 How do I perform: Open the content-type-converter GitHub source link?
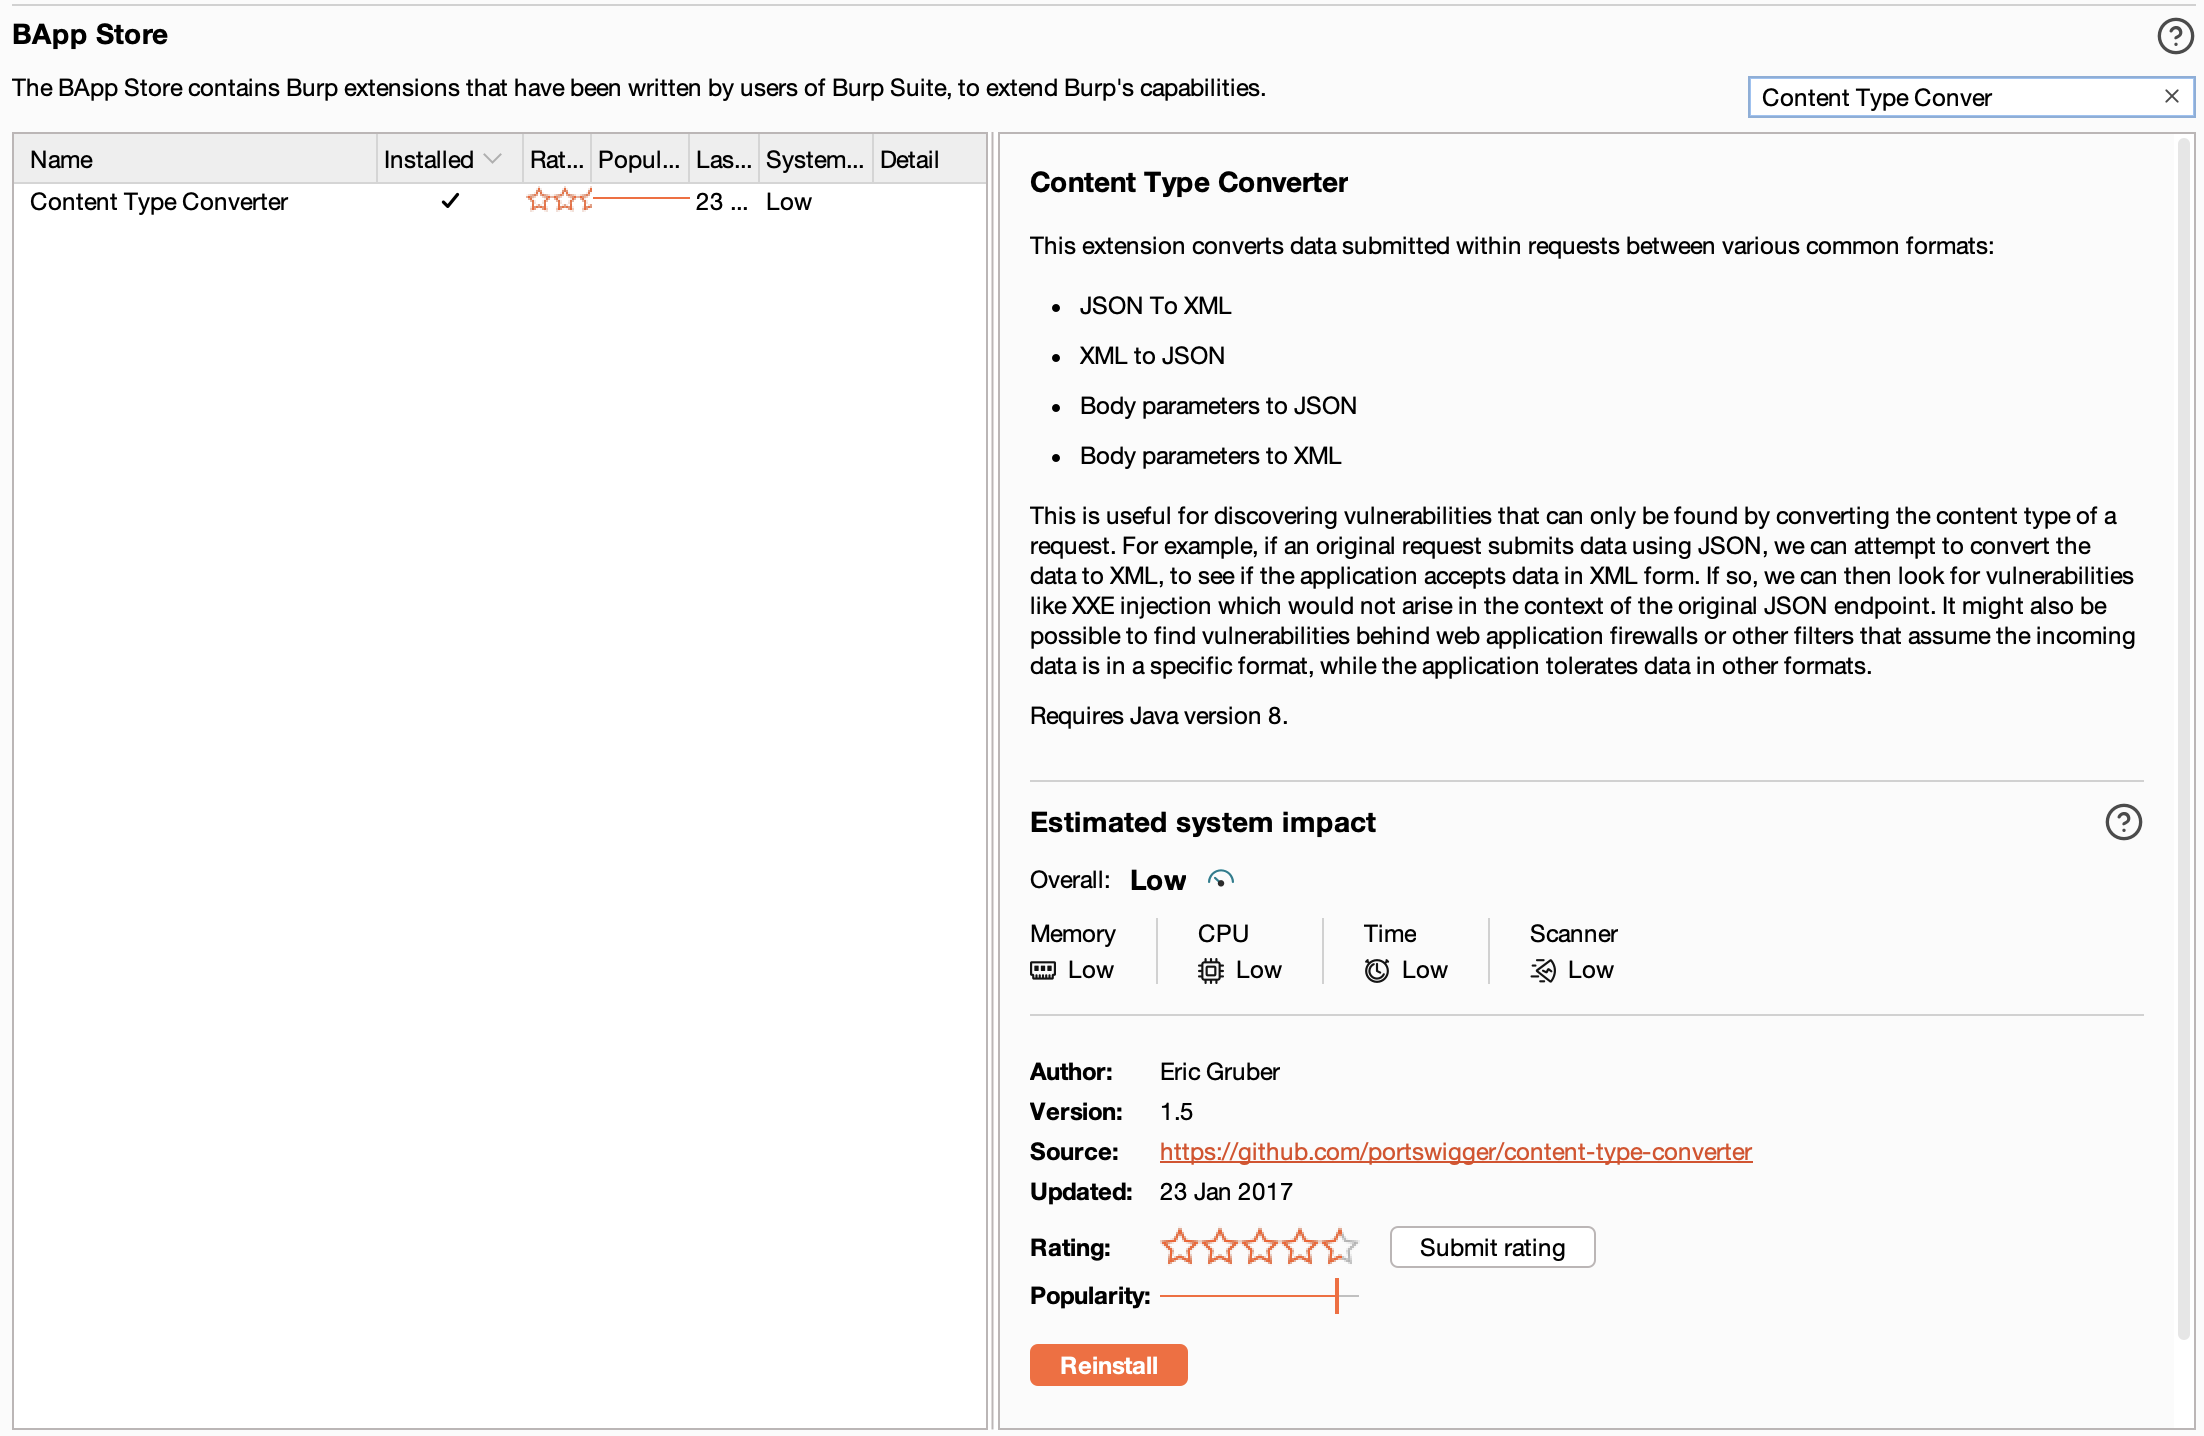pos(1455,1151)
